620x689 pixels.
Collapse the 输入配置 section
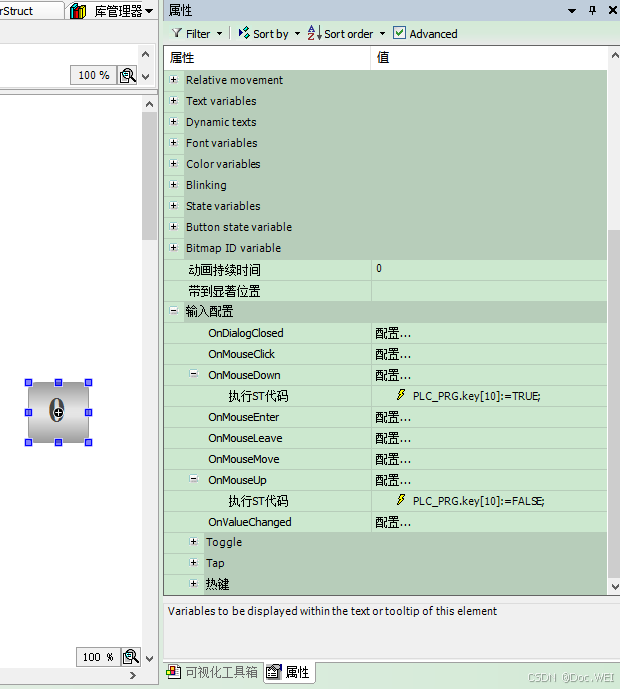coord(174,311)
